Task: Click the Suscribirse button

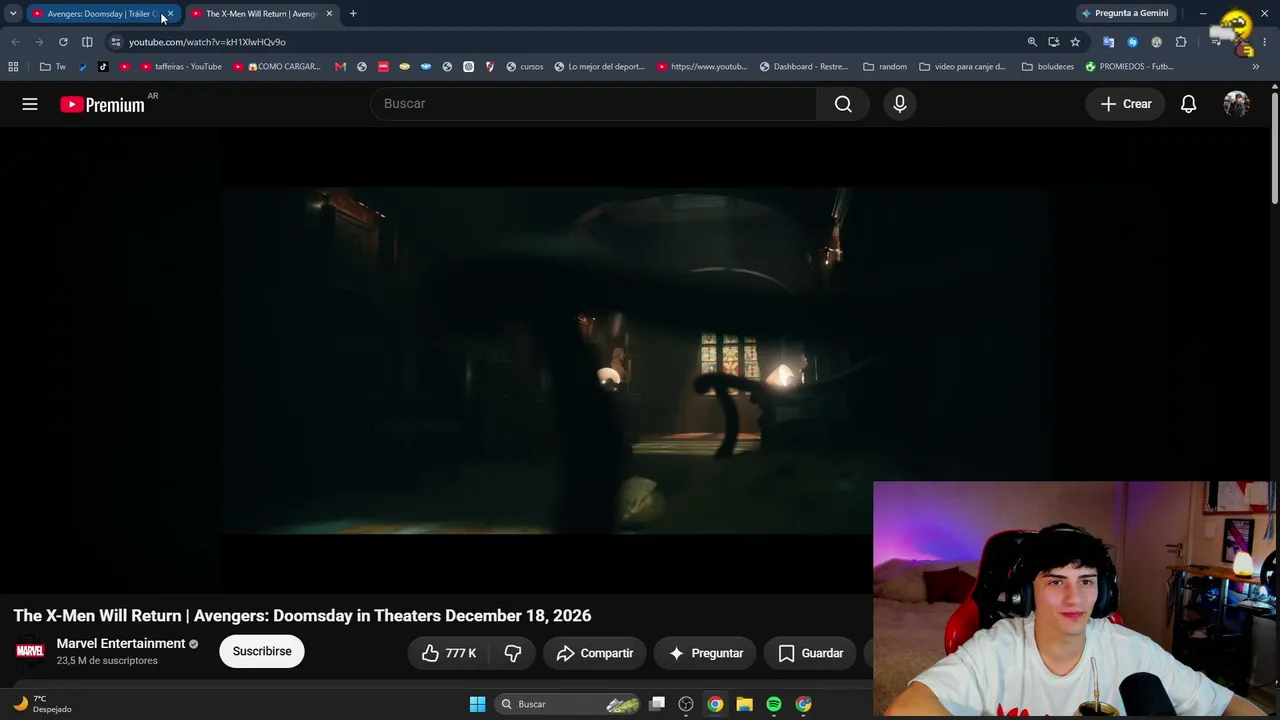Action: point(262,651)
